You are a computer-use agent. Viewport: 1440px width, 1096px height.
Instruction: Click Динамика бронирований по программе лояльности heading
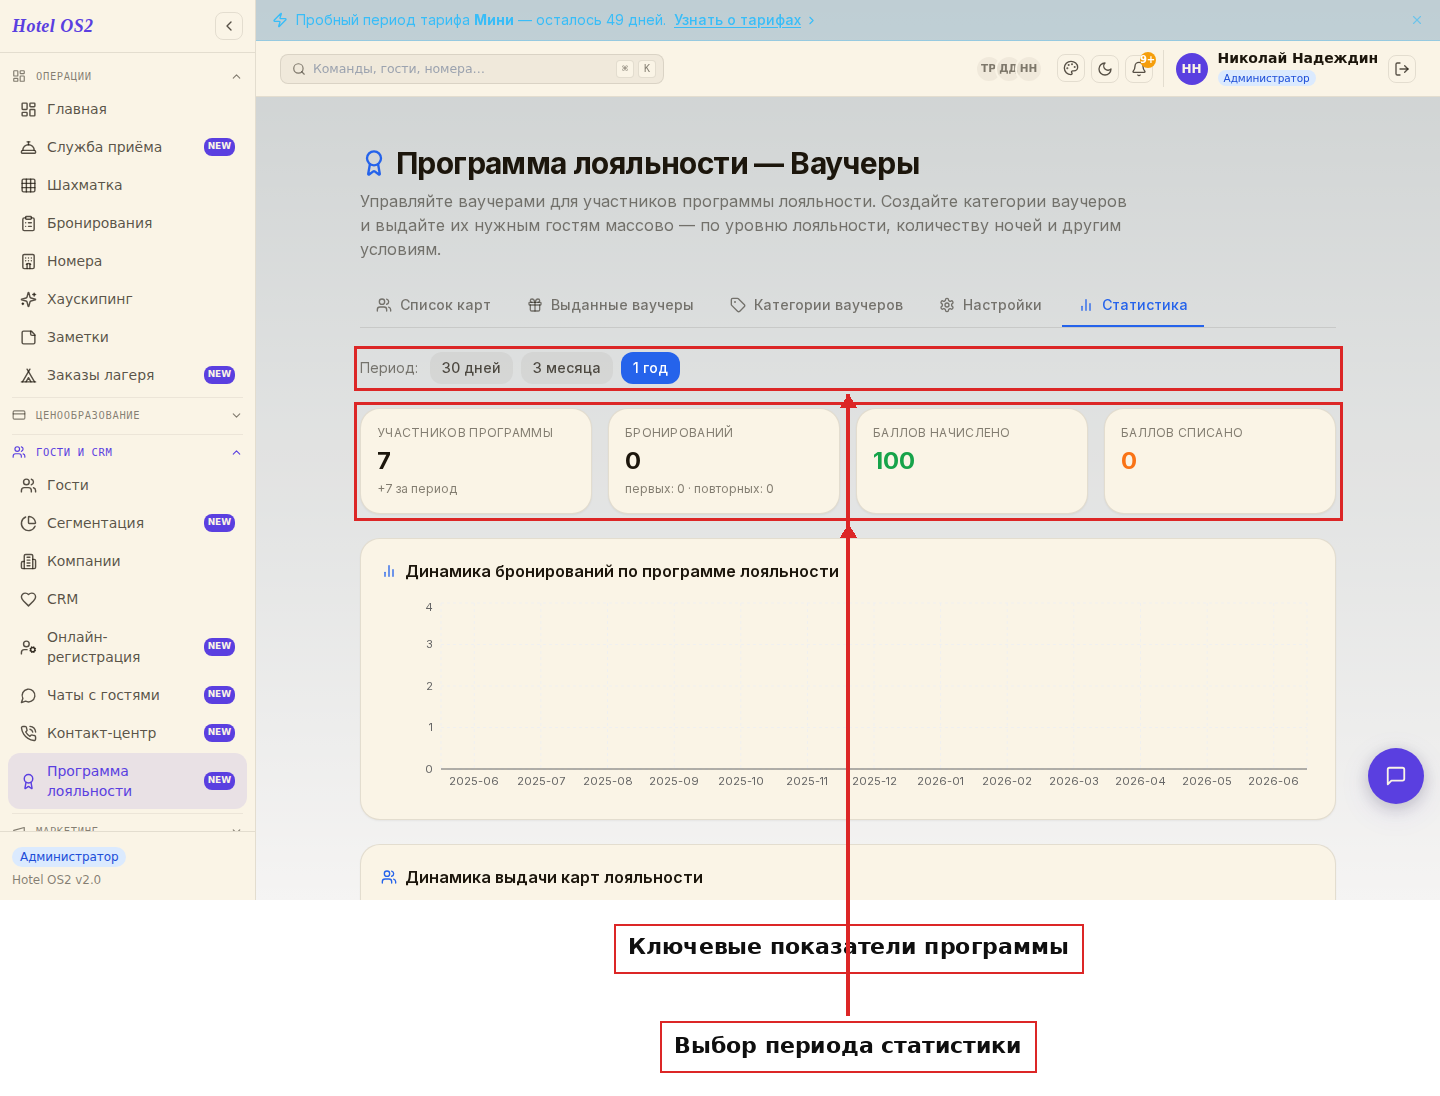(622, 571)
